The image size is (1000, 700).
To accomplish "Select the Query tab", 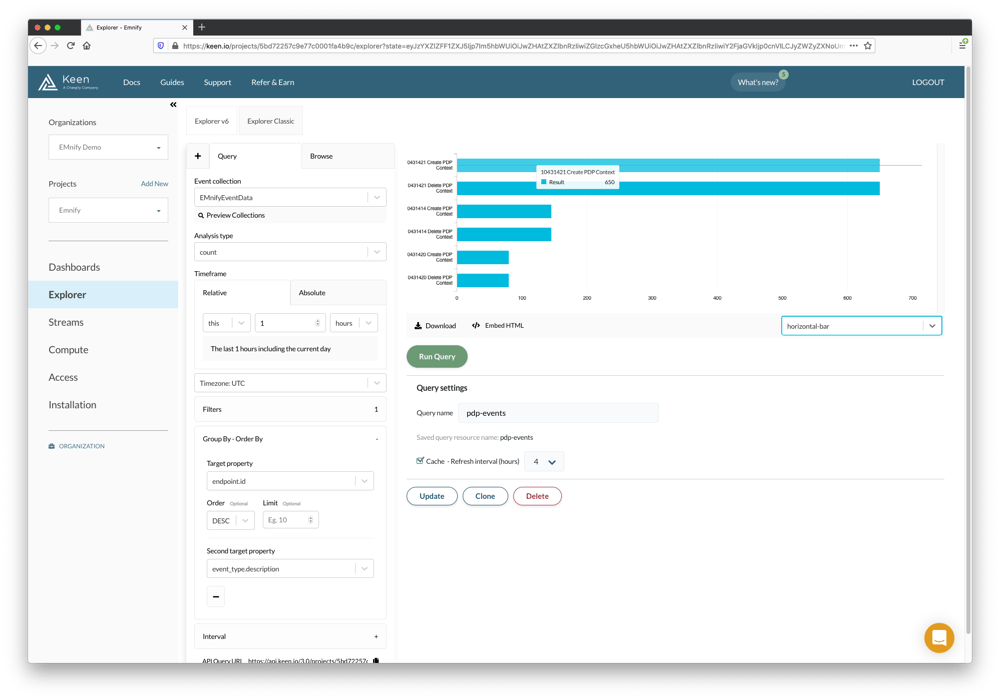I will pyautogui.click(x=255, y=156).
